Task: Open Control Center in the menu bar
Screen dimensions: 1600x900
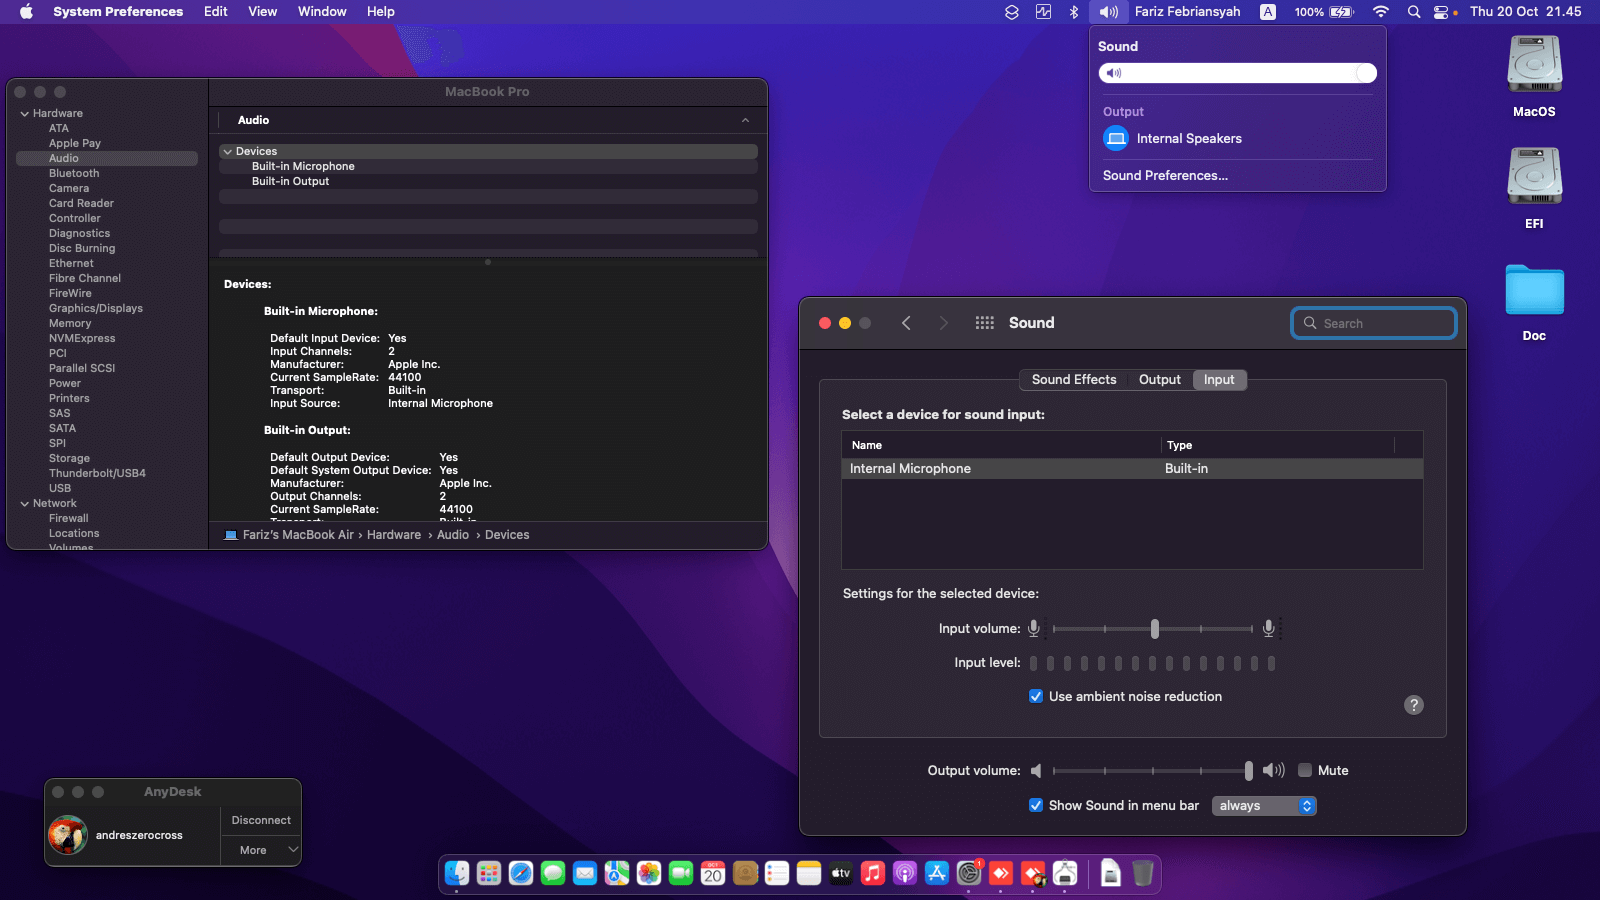Action: click(1441, 12)
